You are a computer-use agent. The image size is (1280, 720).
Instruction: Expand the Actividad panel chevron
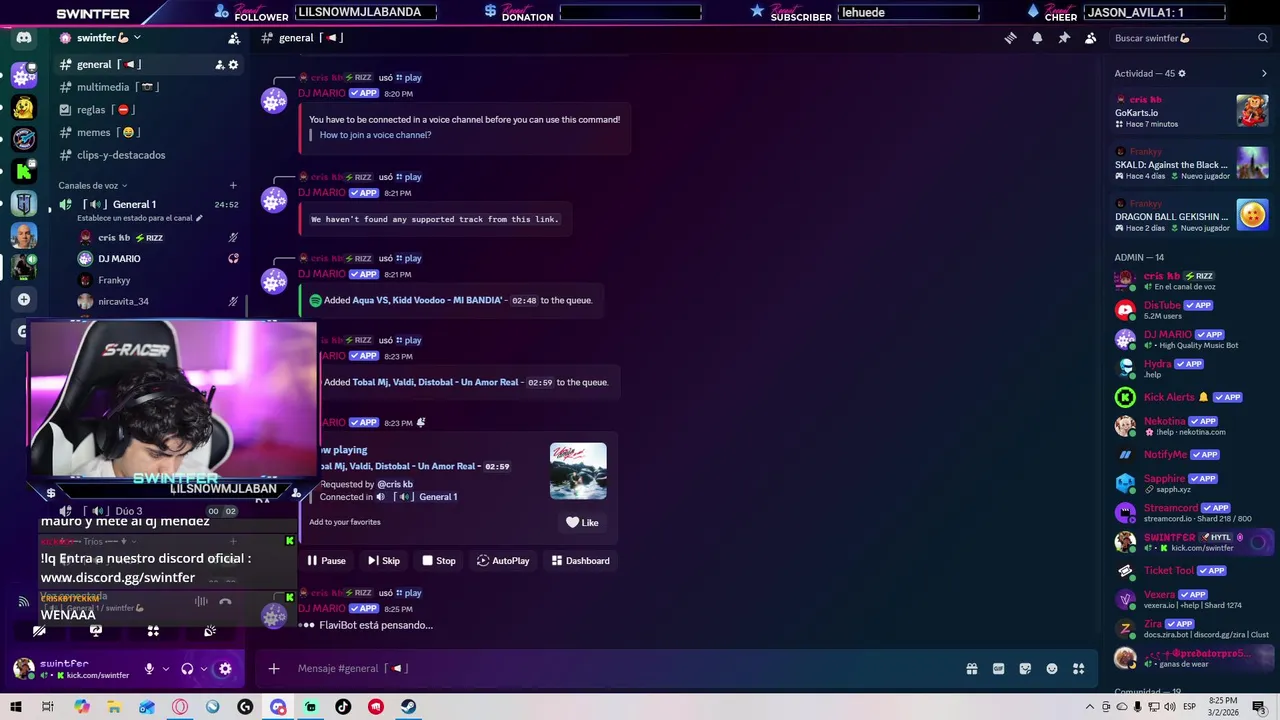coord(1263,73)
